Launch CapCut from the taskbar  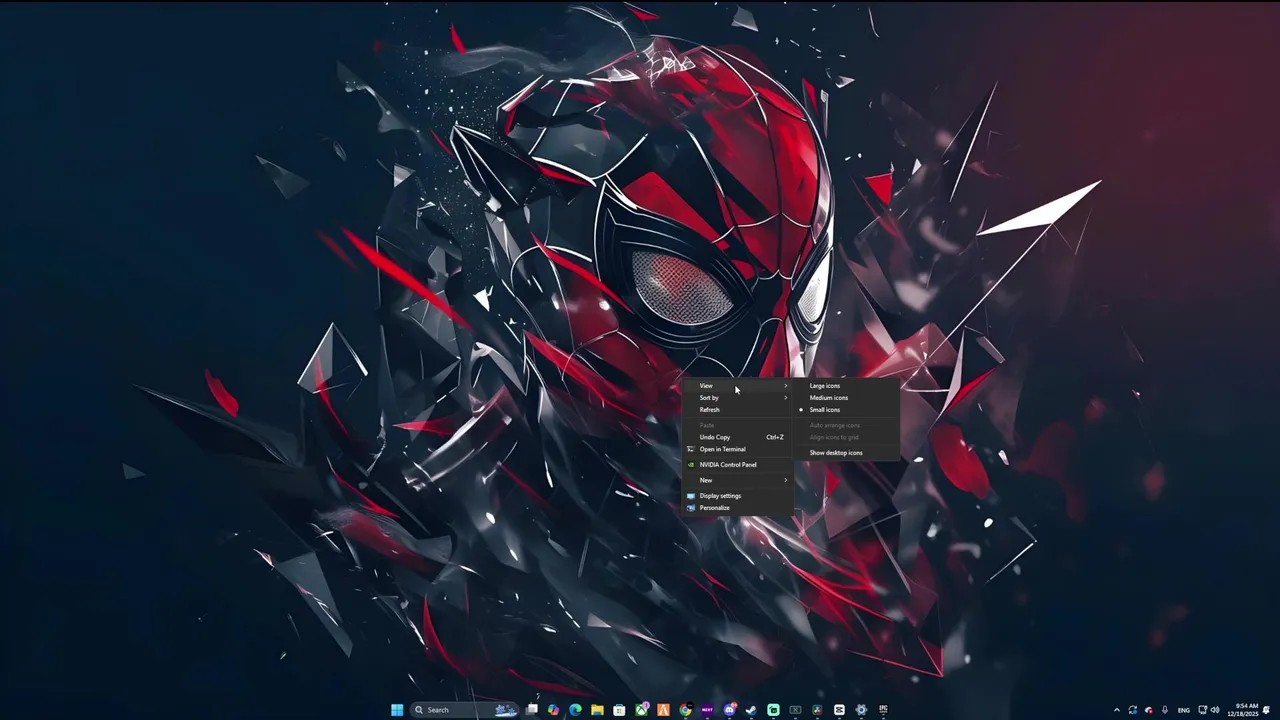839,710
